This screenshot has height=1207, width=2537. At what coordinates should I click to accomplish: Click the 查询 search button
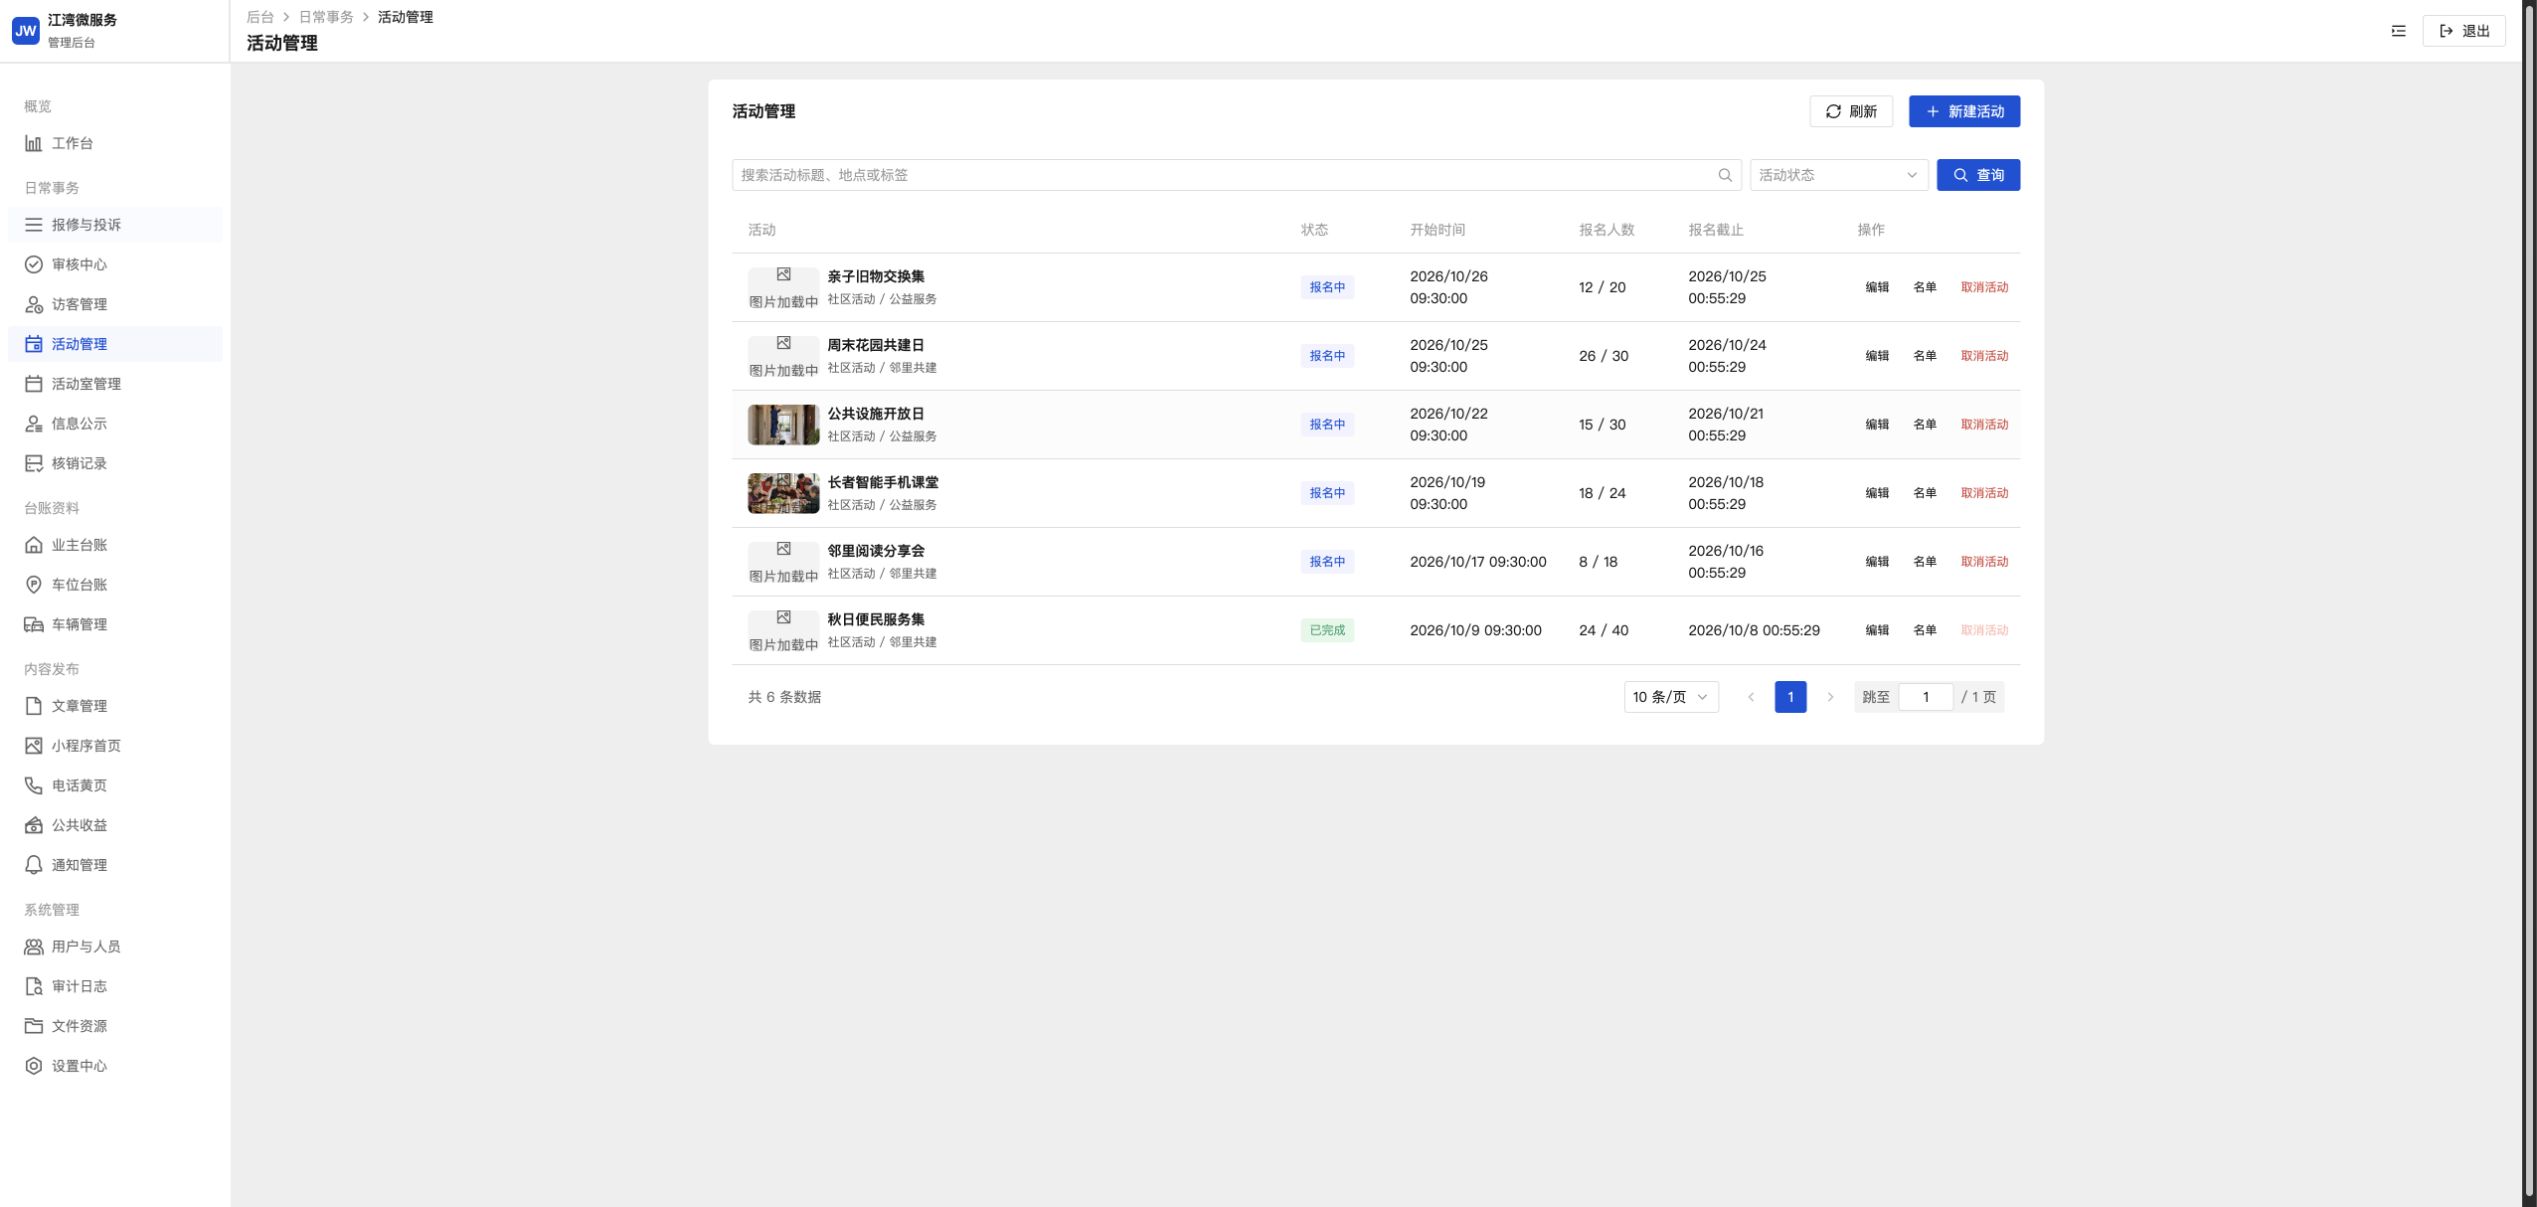click(x=1978, y=175)
